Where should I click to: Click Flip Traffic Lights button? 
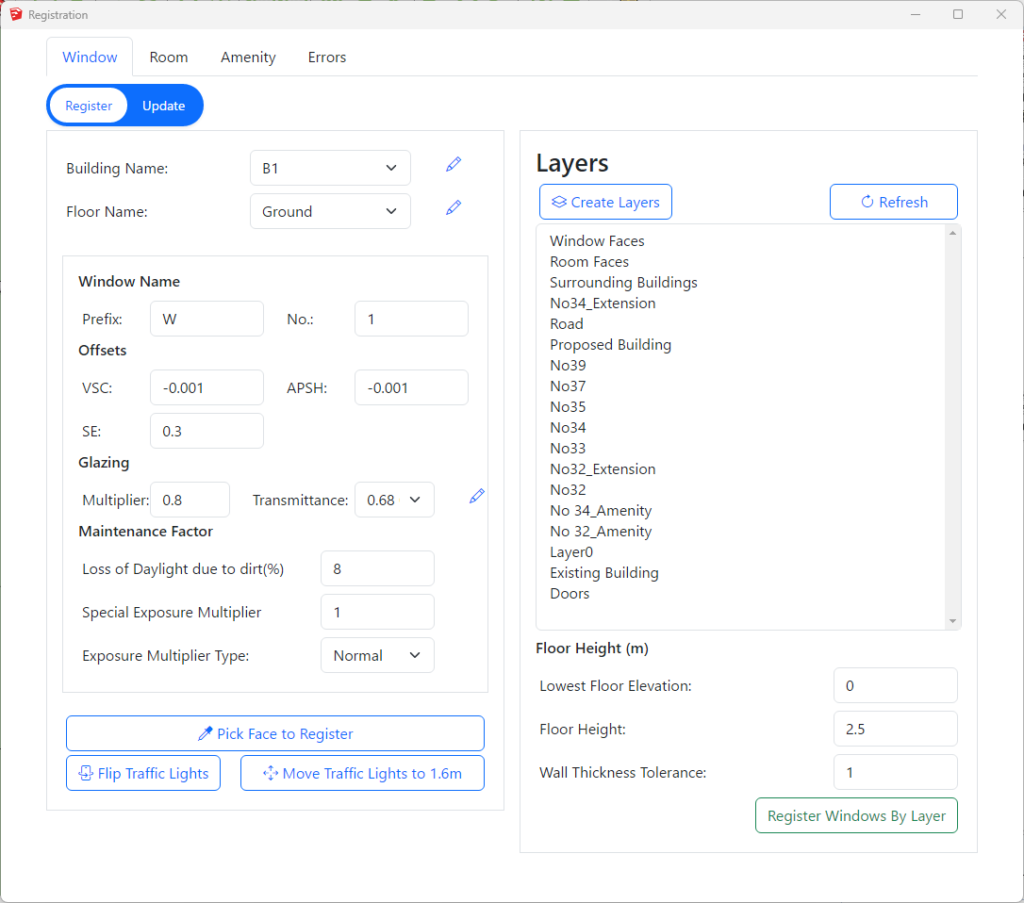point(143,773)
